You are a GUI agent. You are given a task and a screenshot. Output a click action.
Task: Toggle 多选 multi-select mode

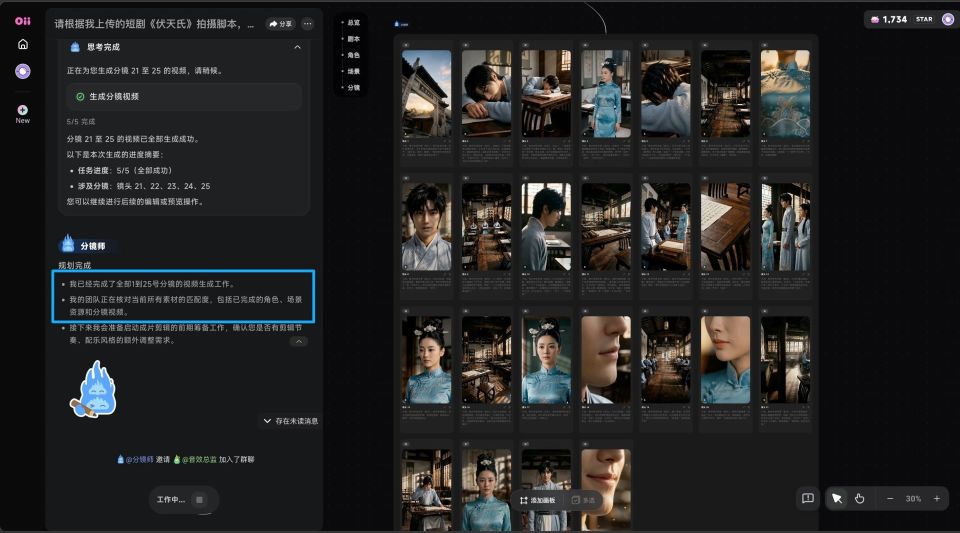[583, 501]
